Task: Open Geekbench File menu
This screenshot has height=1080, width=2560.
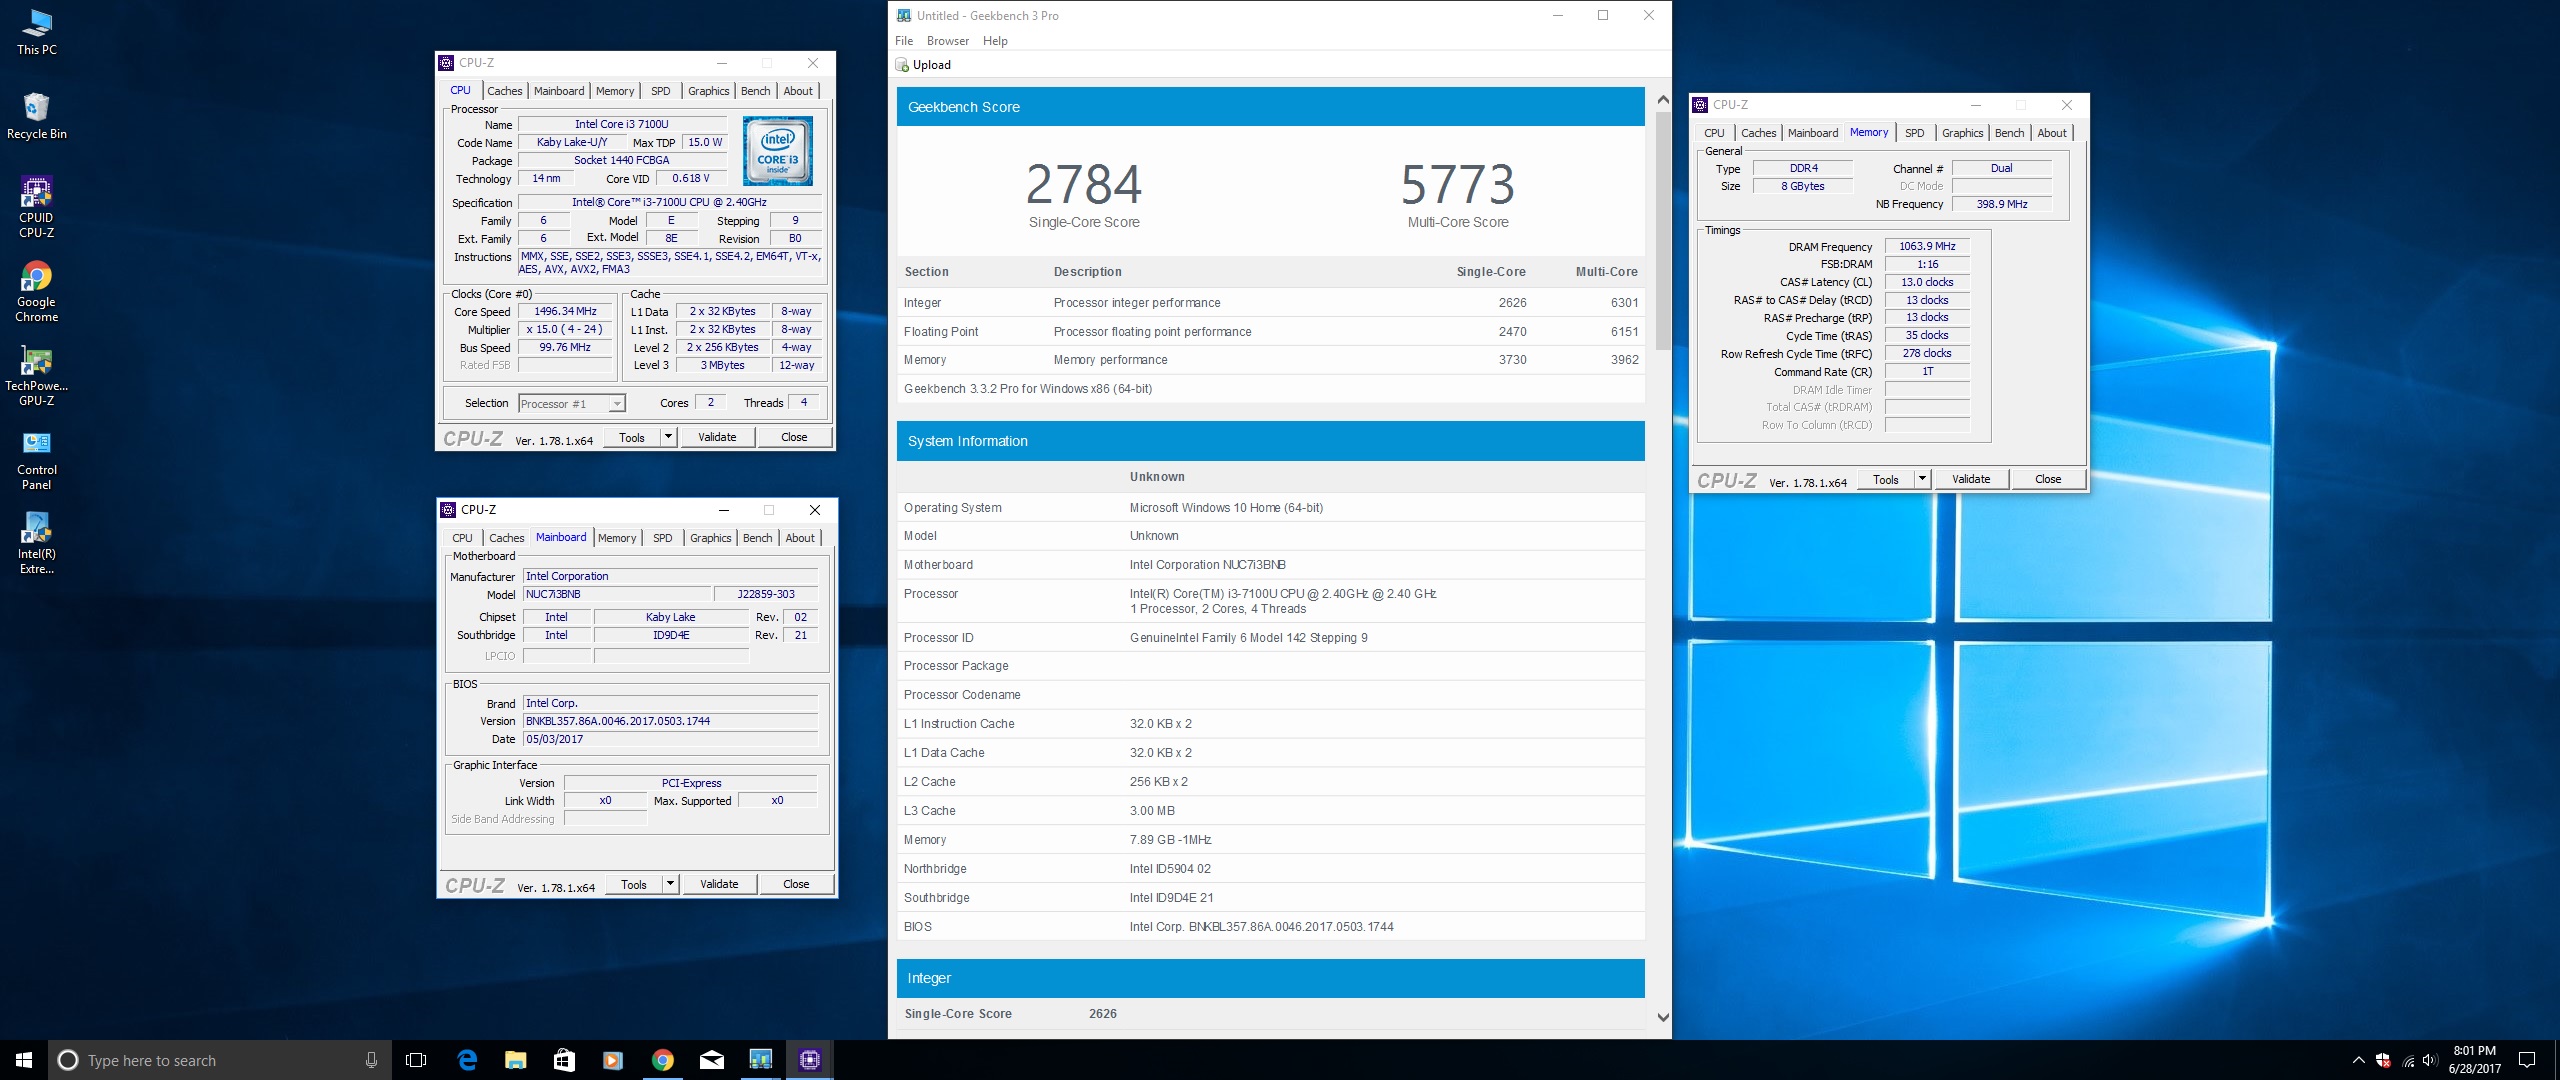Action: click(x=904, y=41)
